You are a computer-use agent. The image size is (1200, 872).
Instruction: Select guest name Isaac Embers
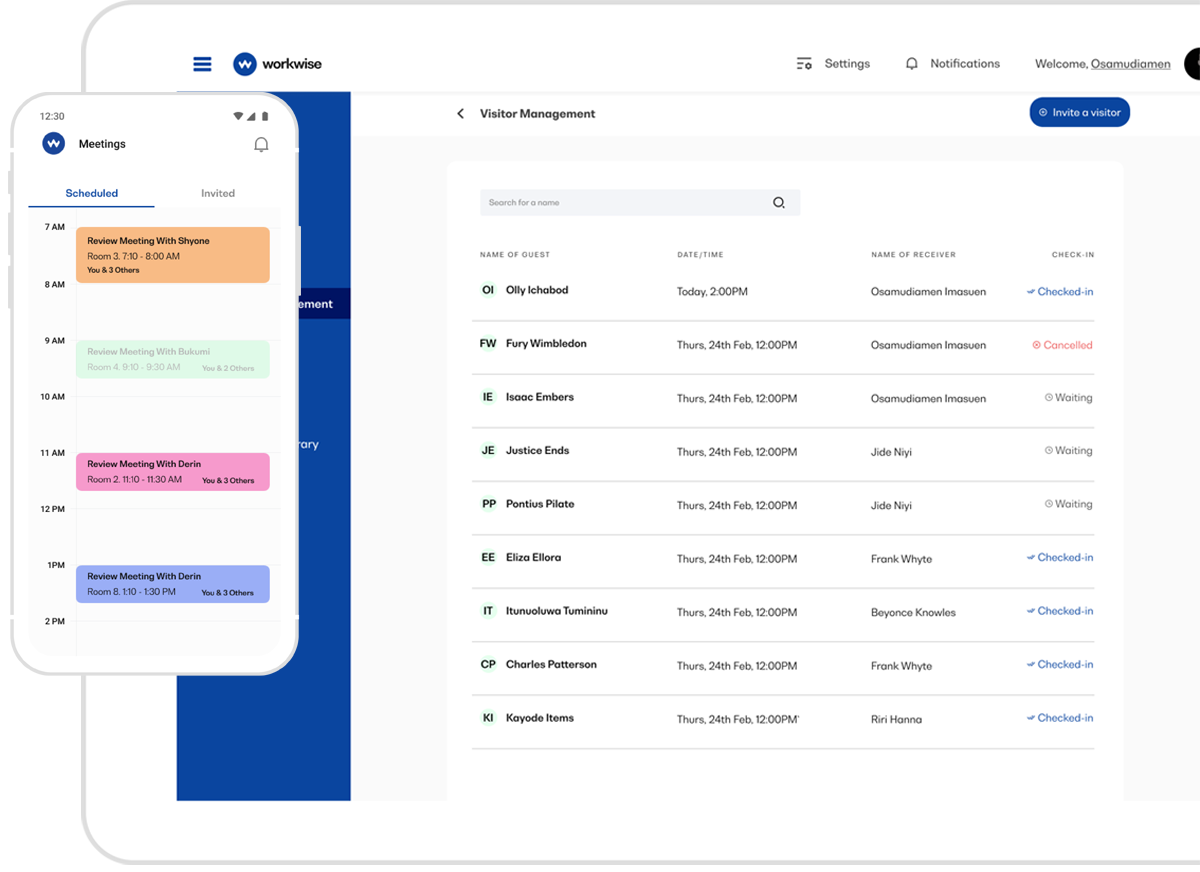[x=540, y=397]
